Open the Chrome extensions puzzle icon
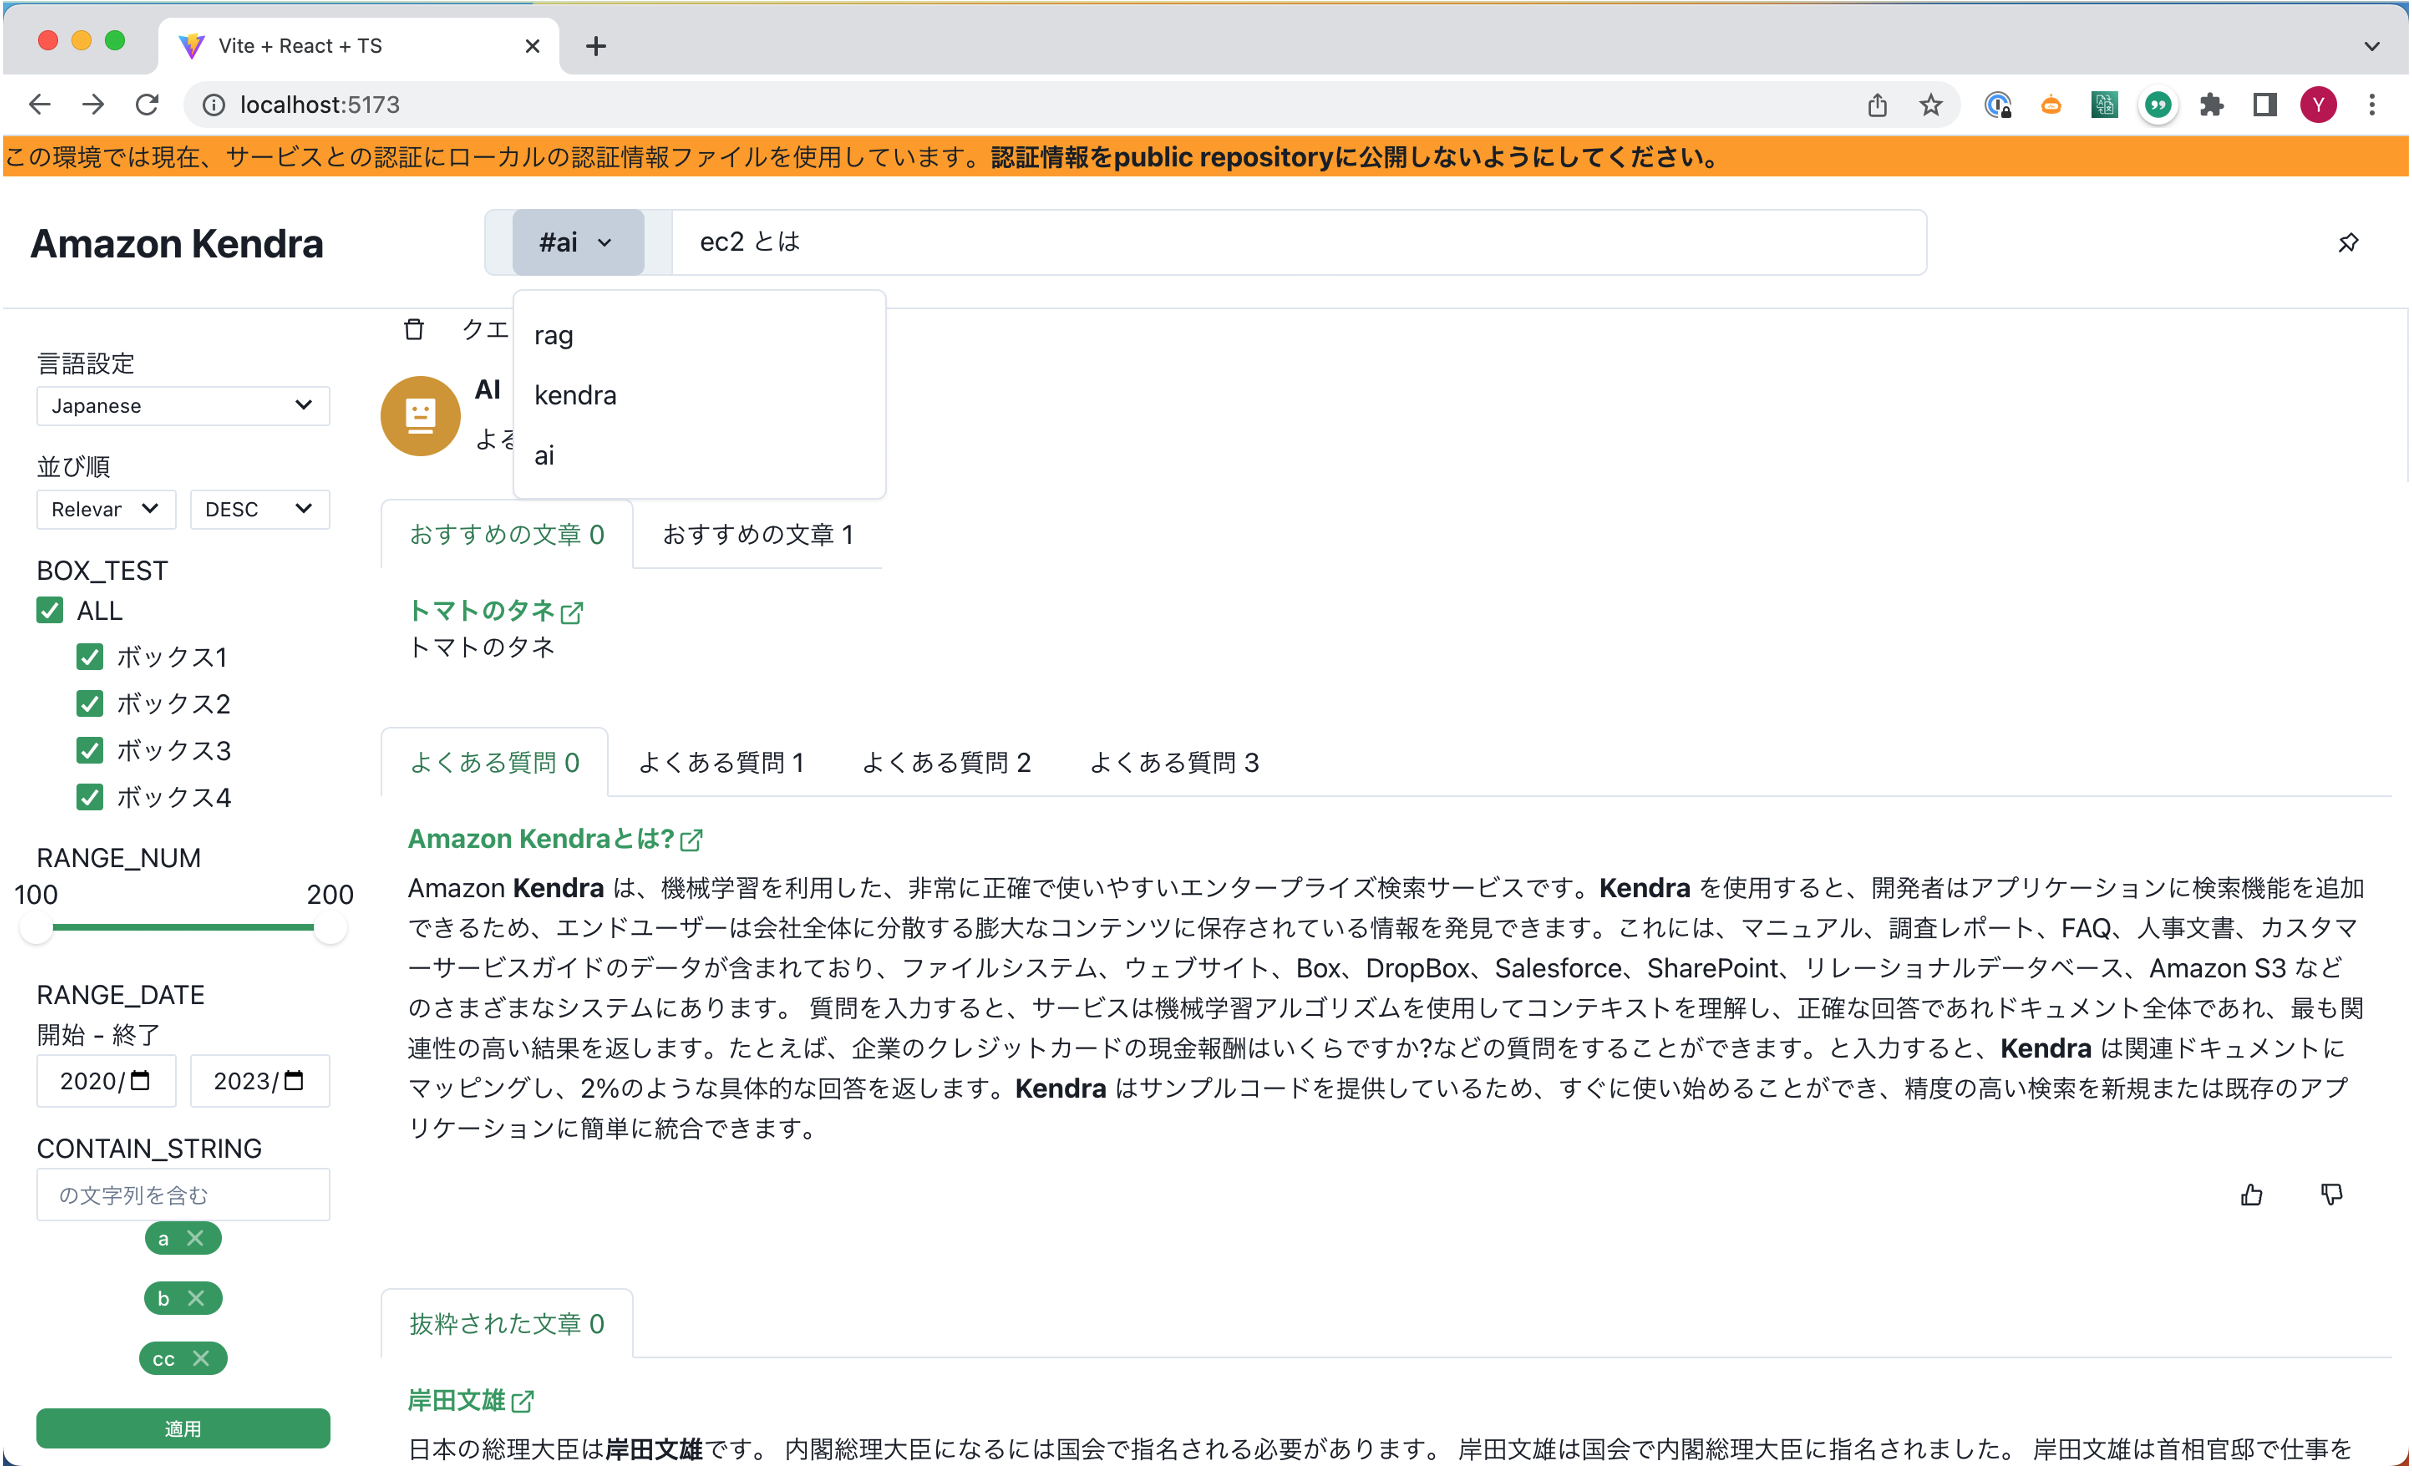Image resolution: width=2412 pixels, height=1484 pixels. 2211,105
